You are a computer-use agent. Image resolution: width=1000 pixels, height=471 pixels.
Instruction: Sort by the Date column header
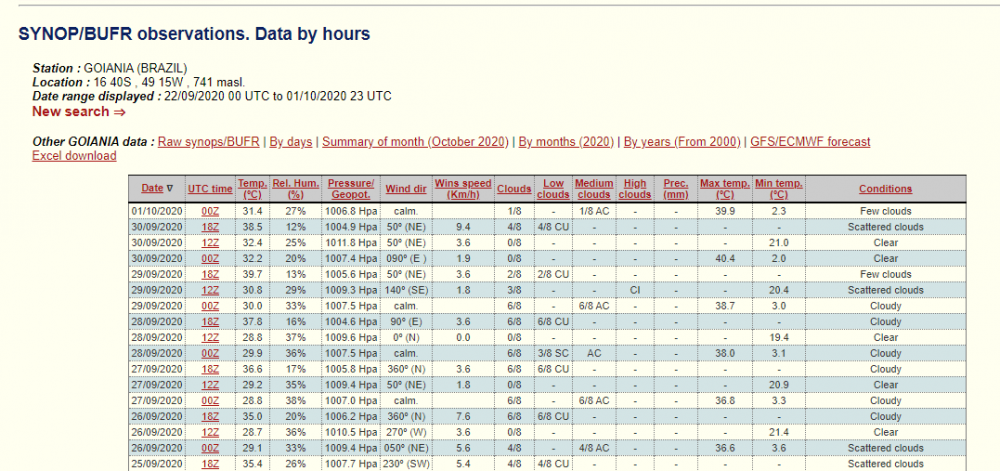(x=152, y=188)
